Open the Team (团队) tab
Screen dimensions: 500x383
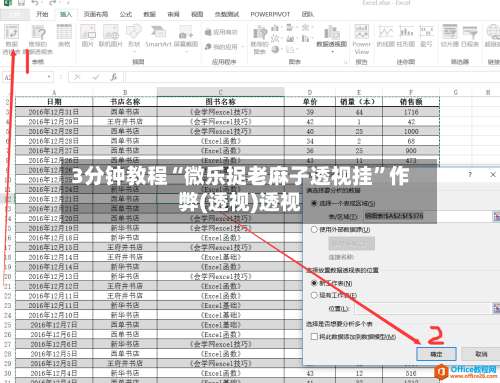tap(307, 14)
